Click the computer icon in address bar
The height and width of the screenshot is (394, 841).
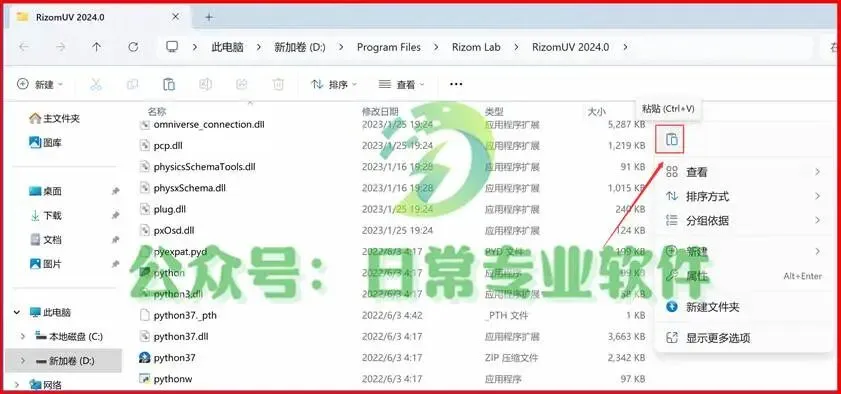click(x=172, y=47)
